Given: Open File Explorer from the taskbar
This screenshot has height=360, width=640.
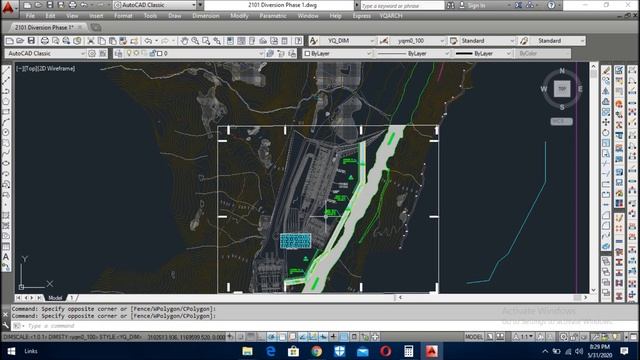Looking at the screenshot, I should click(x=247, y=351).
